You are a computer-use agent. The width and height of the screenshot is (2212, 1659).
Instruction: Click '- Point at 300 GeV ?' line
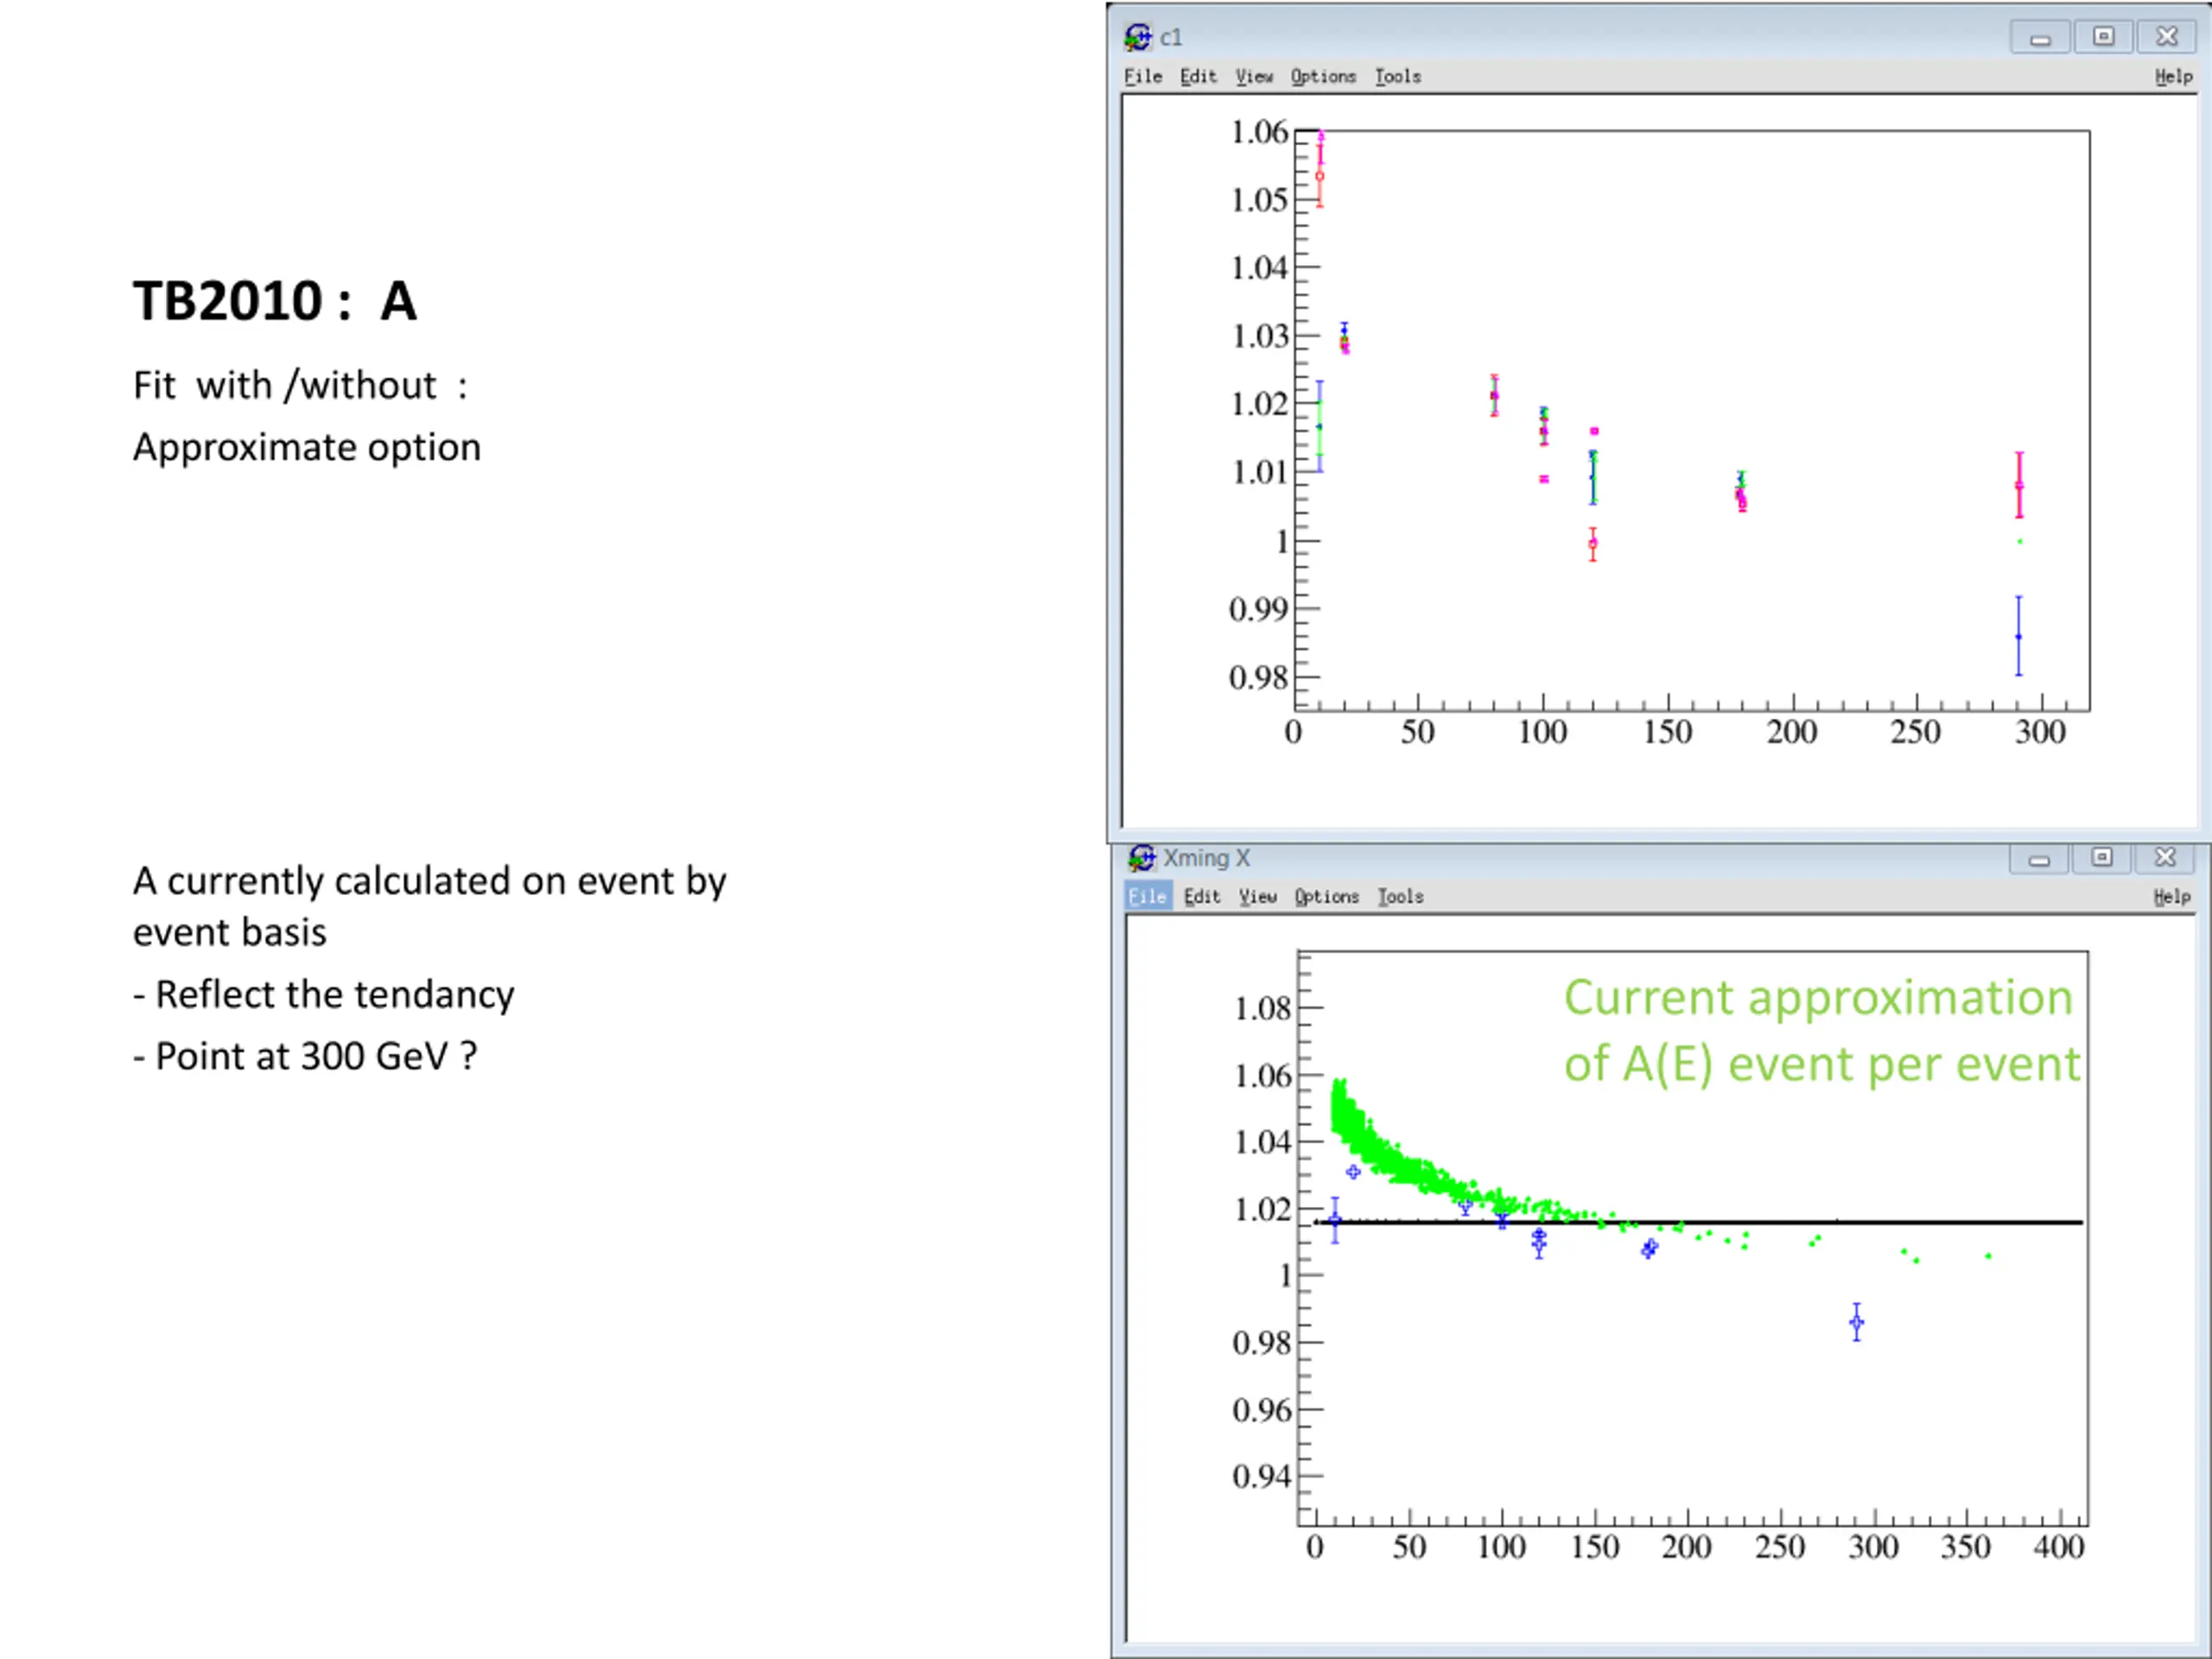pos(305,1057)
